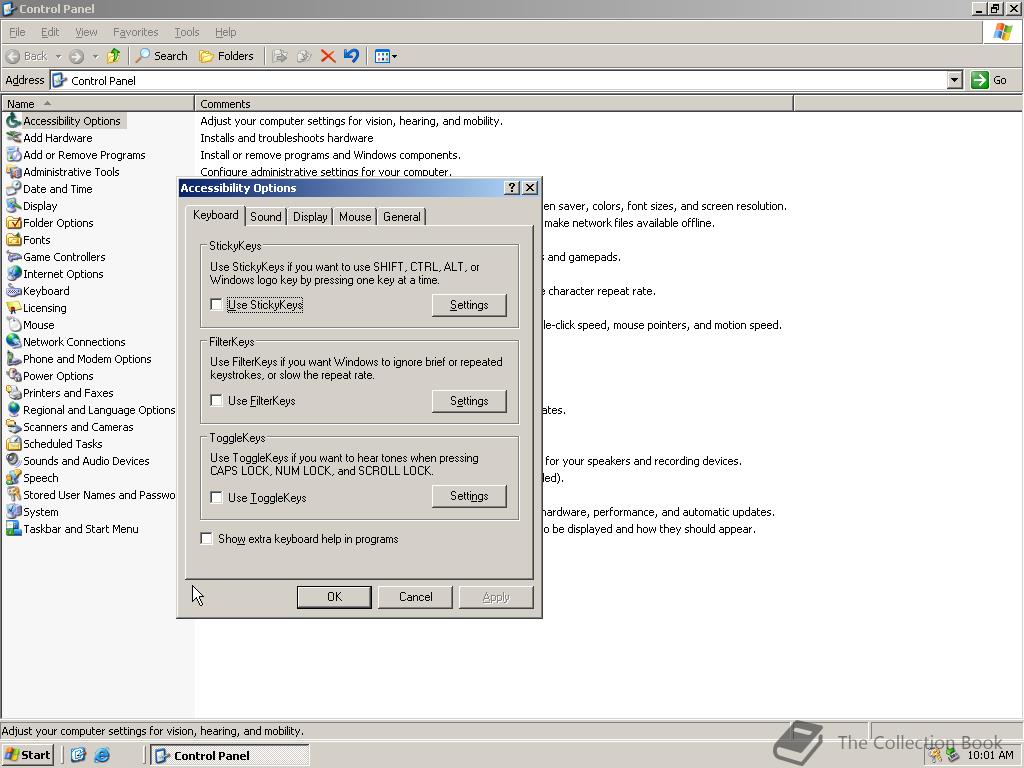
Task: Click the Comments column header
Action: (x=494, y=104)
